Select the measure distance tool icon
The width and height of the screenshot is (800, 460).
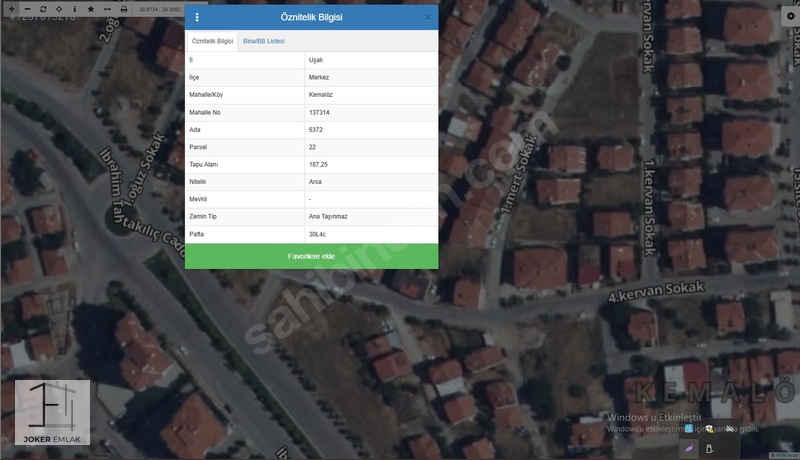(x=106, y=8)
